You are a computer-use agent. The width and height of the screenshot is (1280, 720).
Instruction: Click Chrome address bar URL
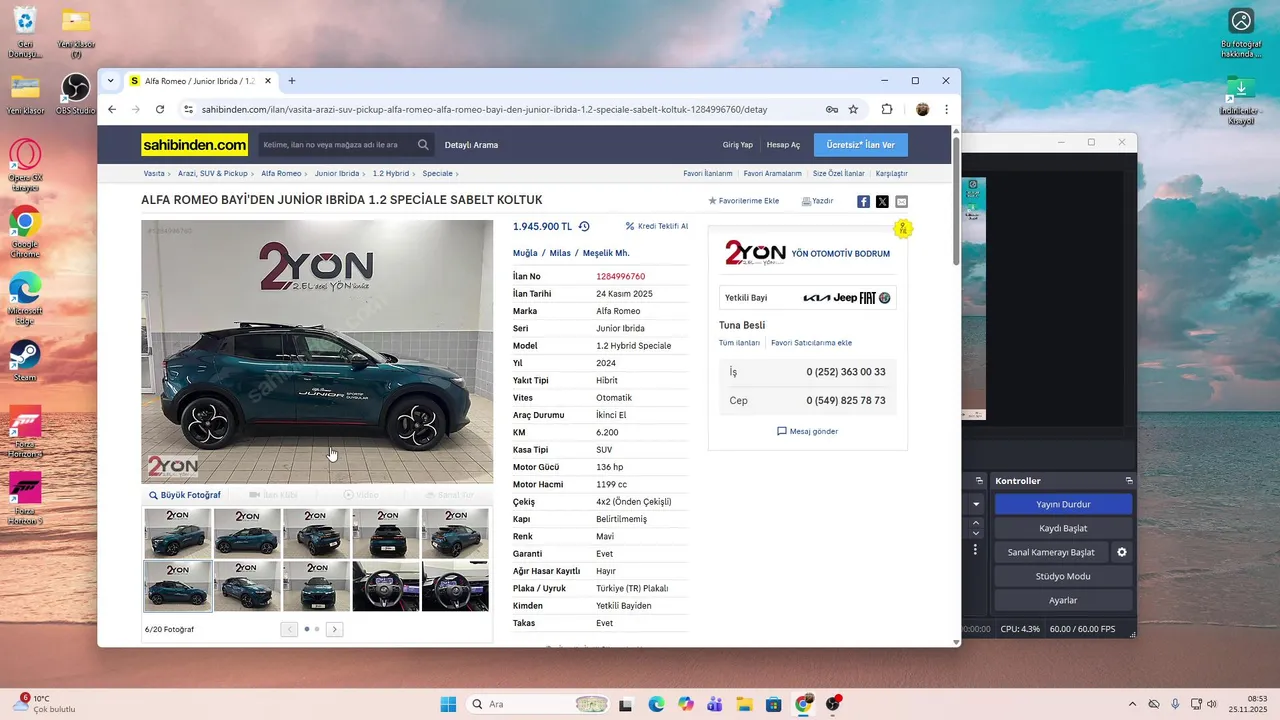484,109
